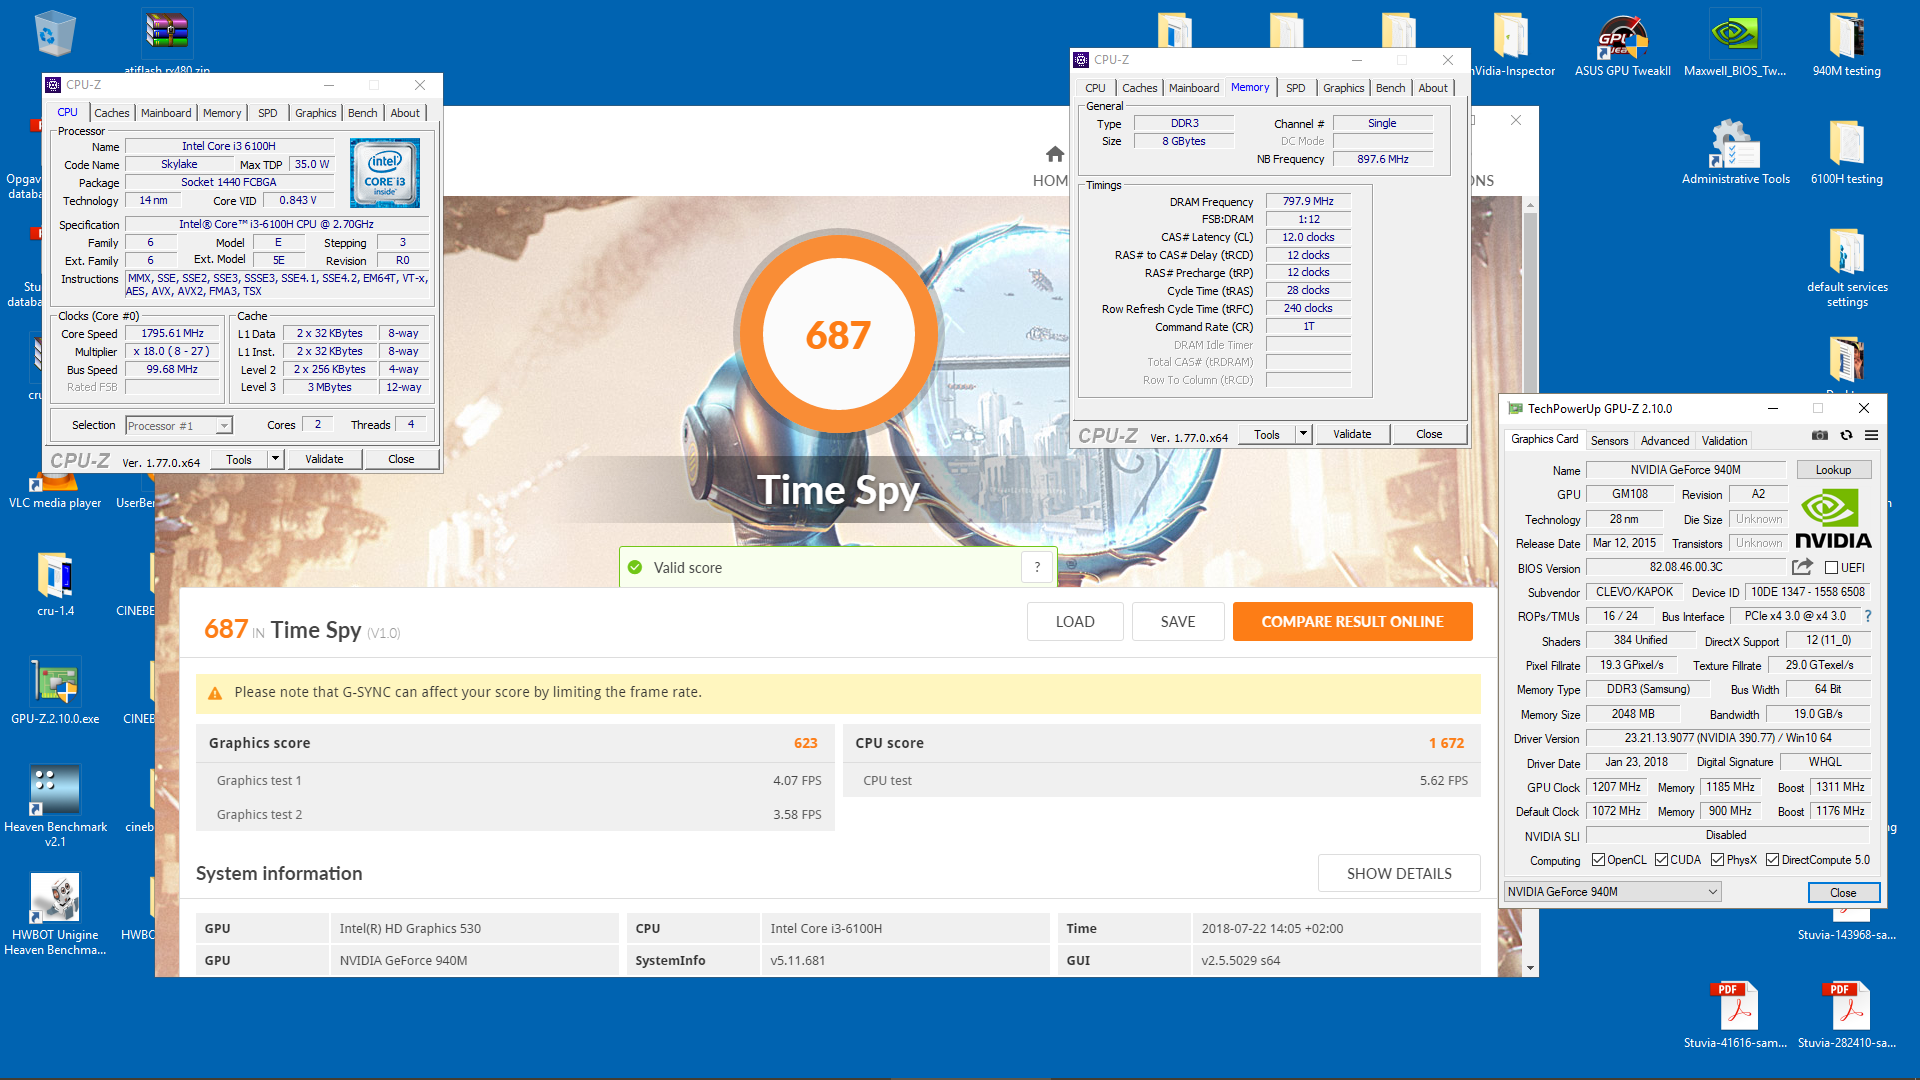This screenshot has width=1920, height=1080.
Task: Click COMPARE RESULT ONLINE button
Action: tap(1352, 621)
